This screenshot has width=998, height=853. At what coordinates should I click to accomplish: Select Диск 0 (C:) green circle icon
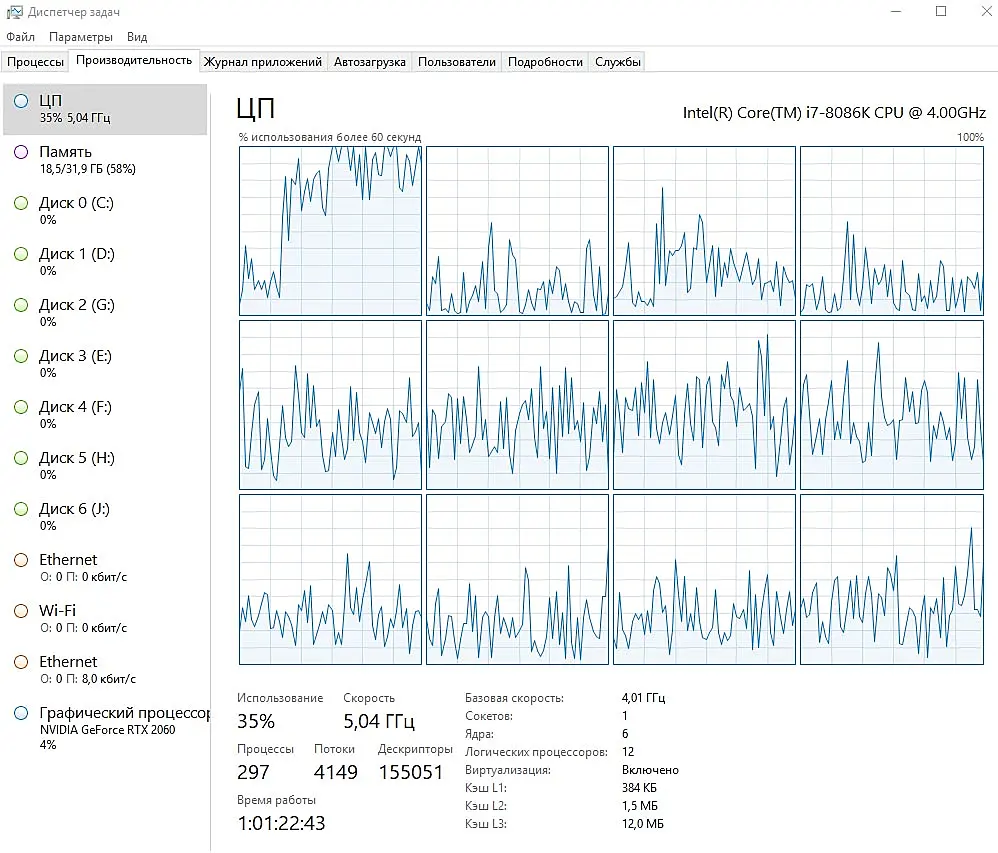[x=21, y=203]
